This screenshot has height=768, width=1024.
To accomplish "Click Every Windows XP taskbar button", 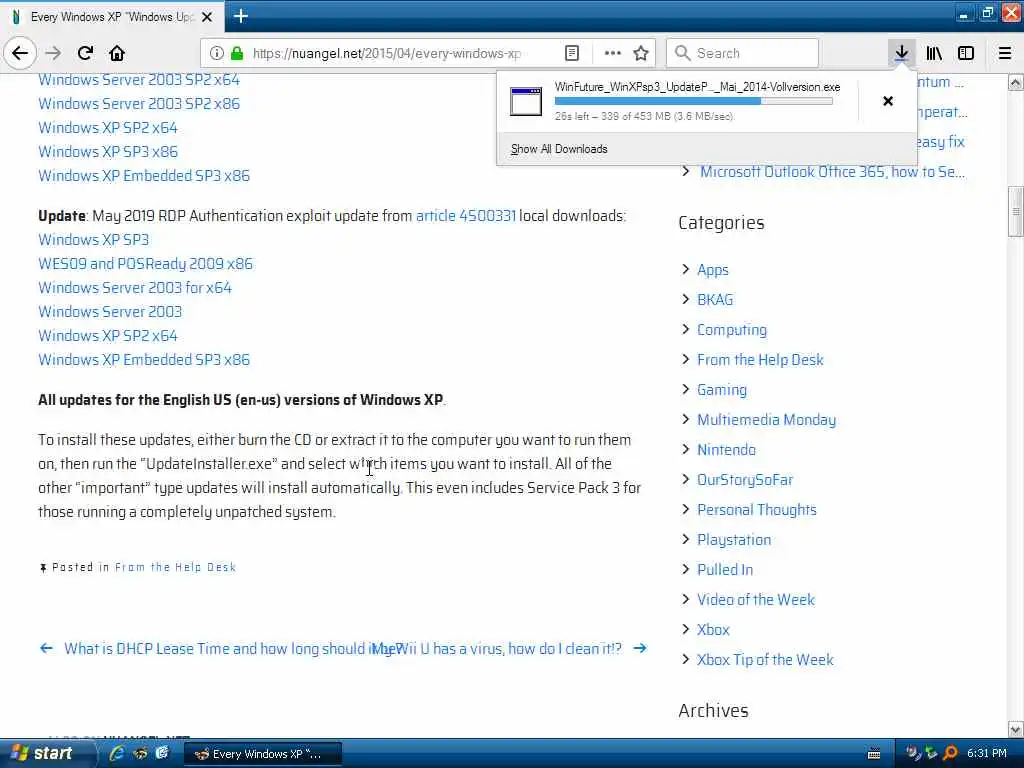I will (x=263, y=754).
